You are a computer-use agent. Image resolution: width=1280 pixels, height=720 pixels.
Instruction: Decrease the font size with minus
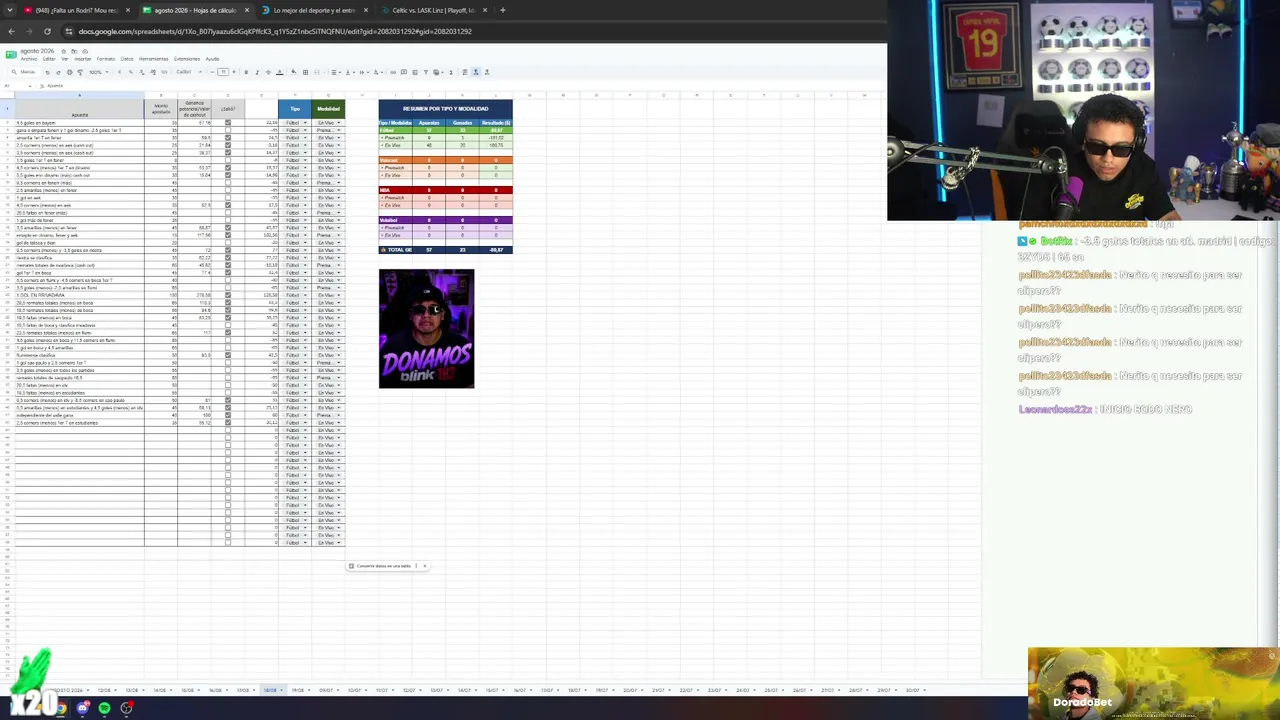(212, 72)
